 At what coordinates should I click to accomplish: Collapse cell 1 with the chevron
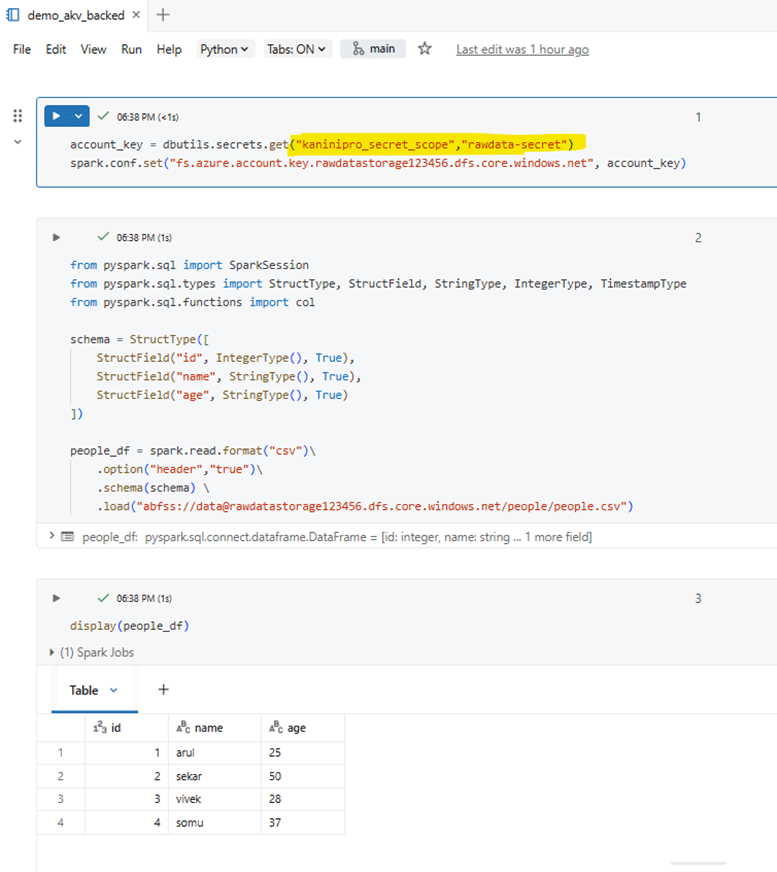pos(17,142)
